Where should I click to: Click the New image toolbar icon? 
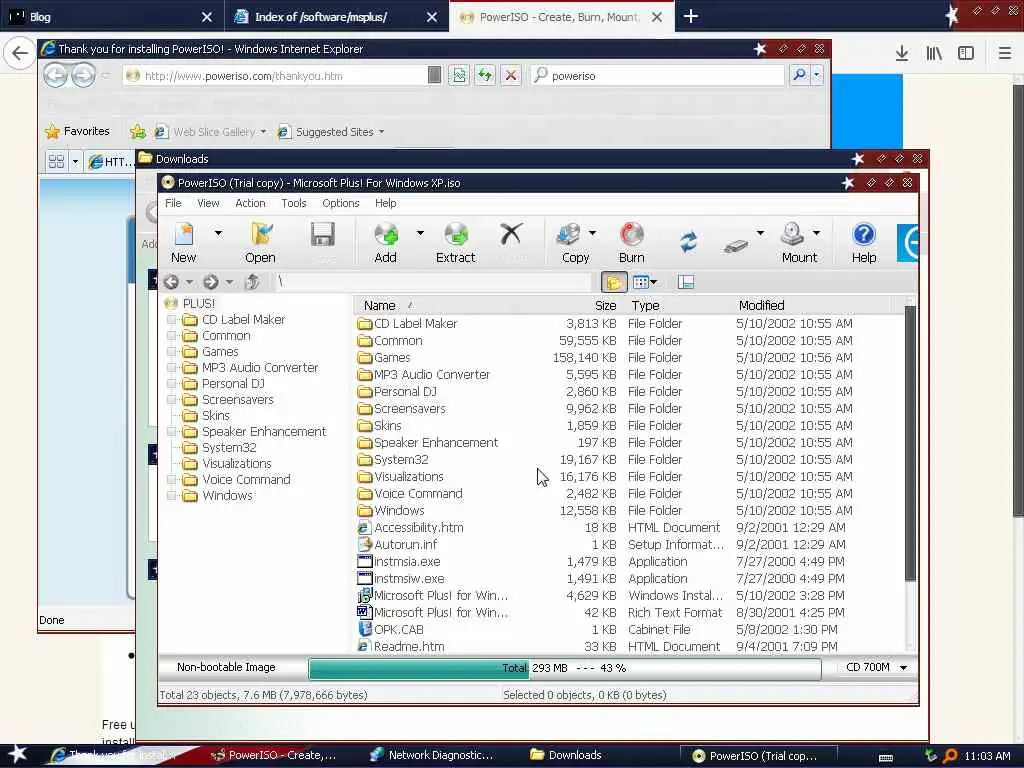coord(184,234)
